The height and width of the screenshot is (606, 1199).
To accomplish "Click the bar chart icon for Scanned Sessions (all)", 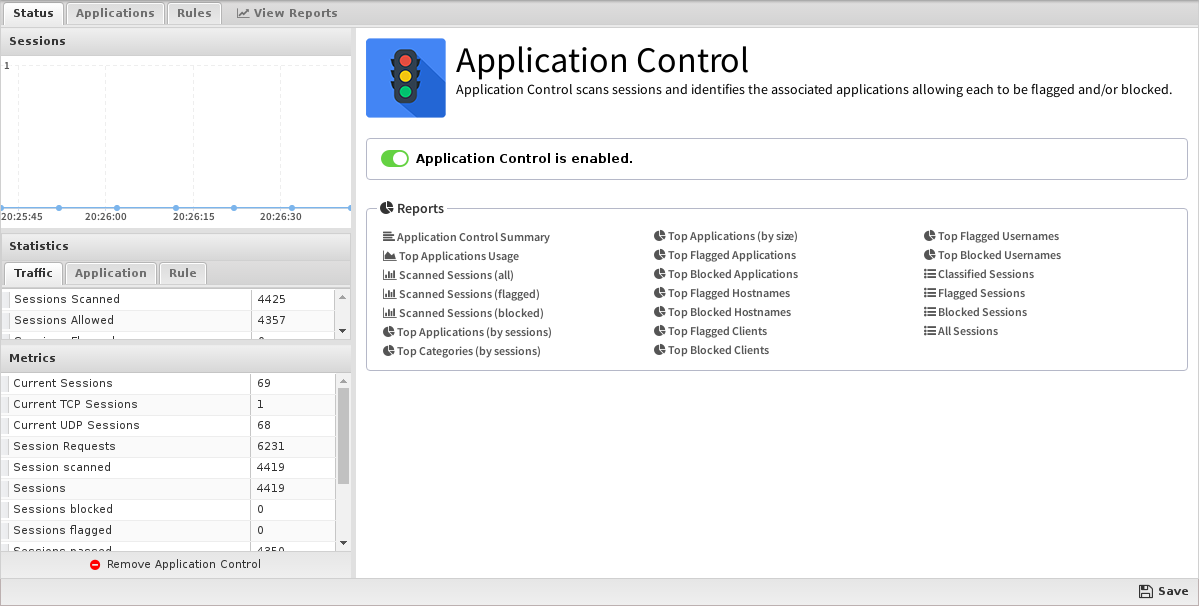I will coord(389,275).
